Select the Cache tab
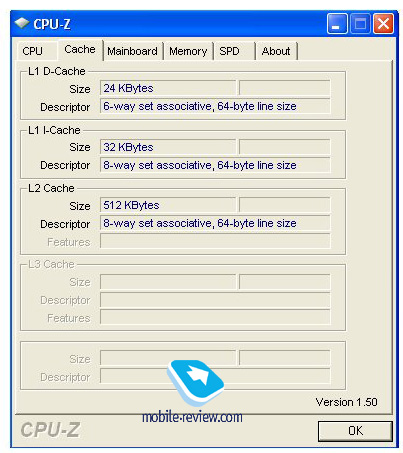The height and width of the screenshot is (453, 403). (x=80, y=50)
